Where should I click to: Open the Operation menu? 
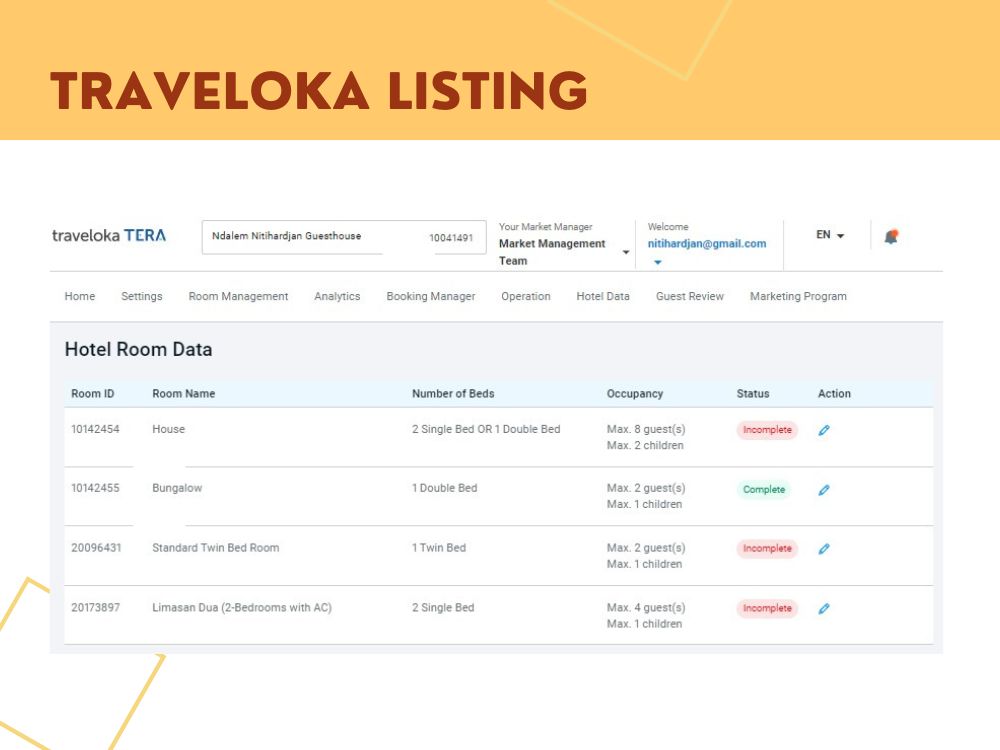pyautogui.click(x=526, y=296)
